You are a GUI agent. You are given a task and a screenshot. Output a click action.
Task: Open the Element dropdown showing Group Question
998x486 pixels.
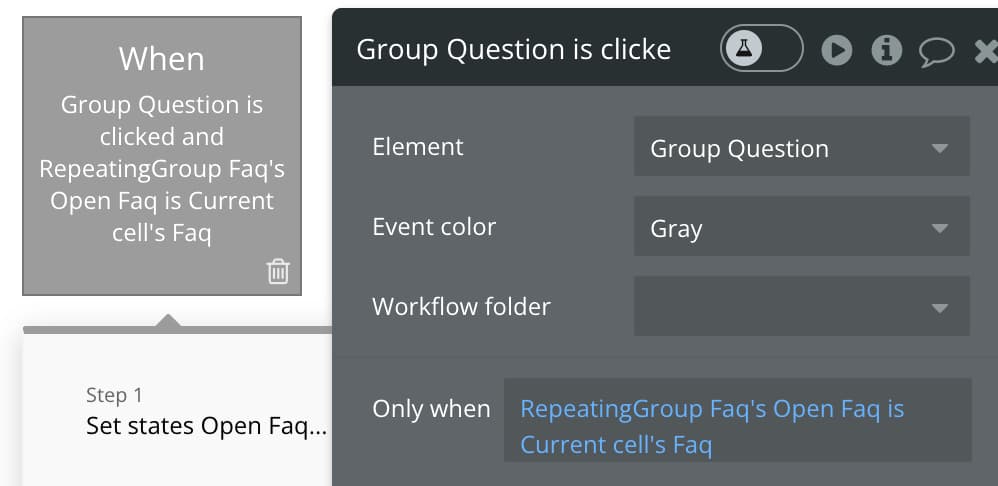coord(801,146)
